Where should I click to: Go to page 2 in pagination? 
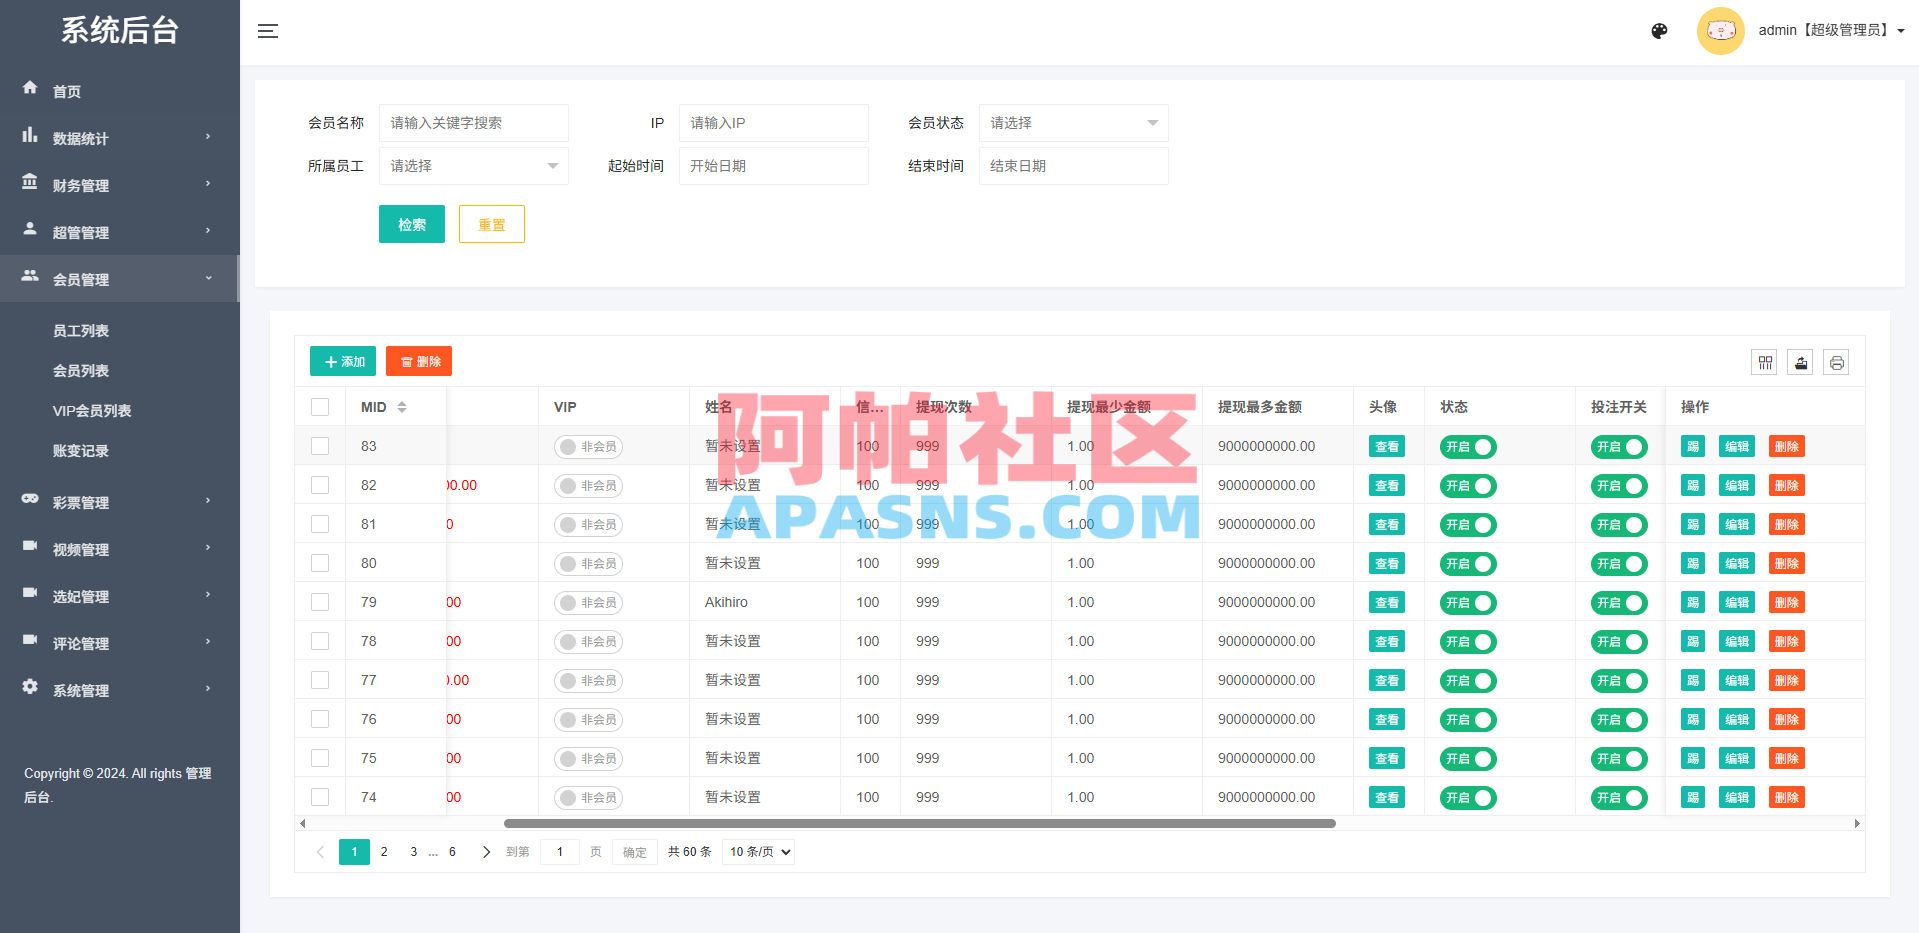[x=384, y=852]
